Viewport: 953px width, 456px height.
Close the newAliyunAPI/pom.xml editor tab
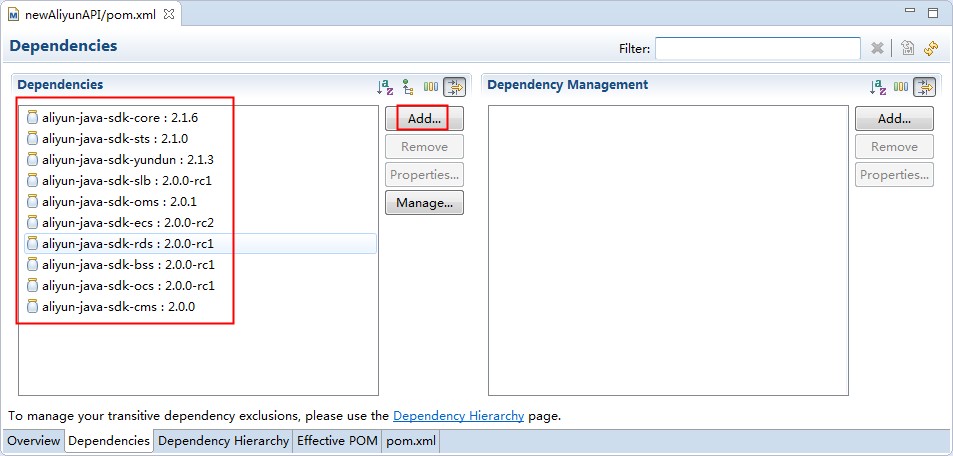(x=168, y=15)
